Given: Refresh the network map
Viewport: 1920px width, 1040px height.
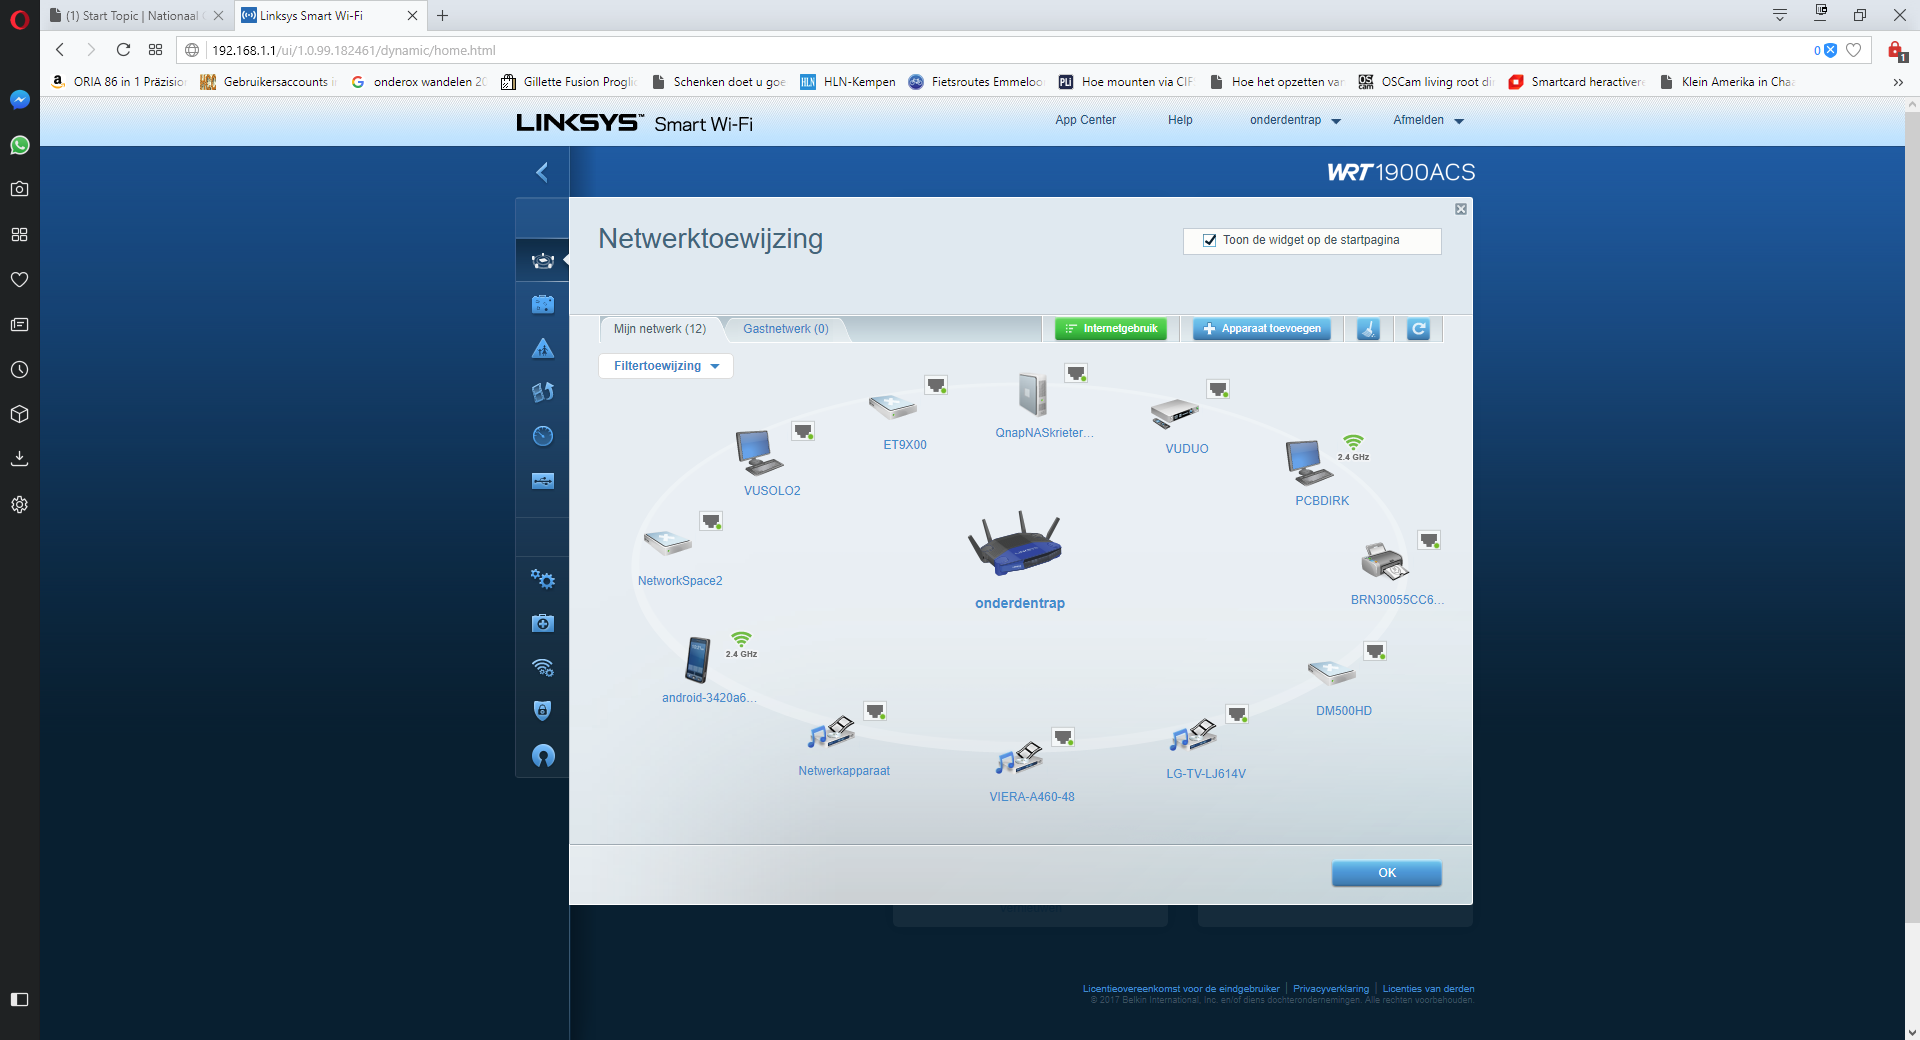Looking at the screenshot, I should coord(1418,329).
